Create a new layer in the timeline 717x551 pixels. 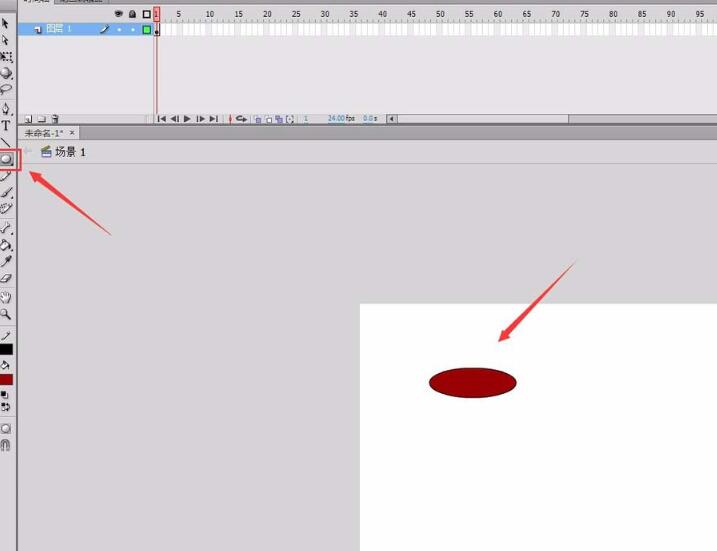coord(28,118)
